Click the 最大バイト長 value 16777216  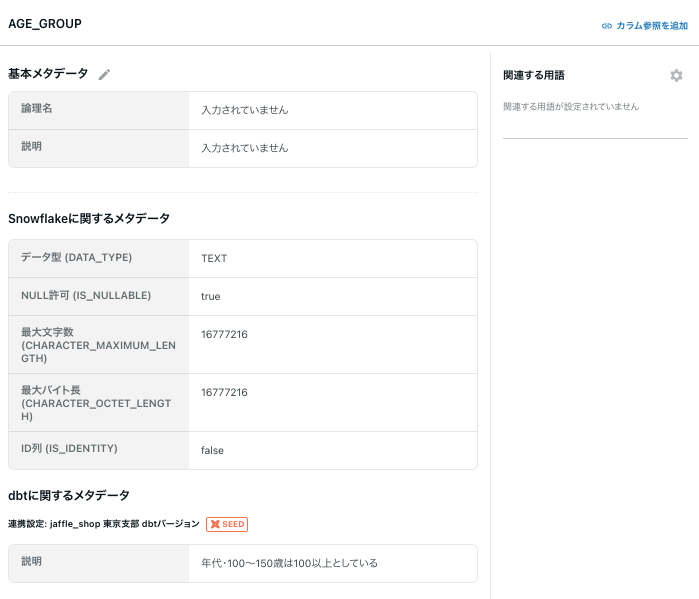click(224, 392)
